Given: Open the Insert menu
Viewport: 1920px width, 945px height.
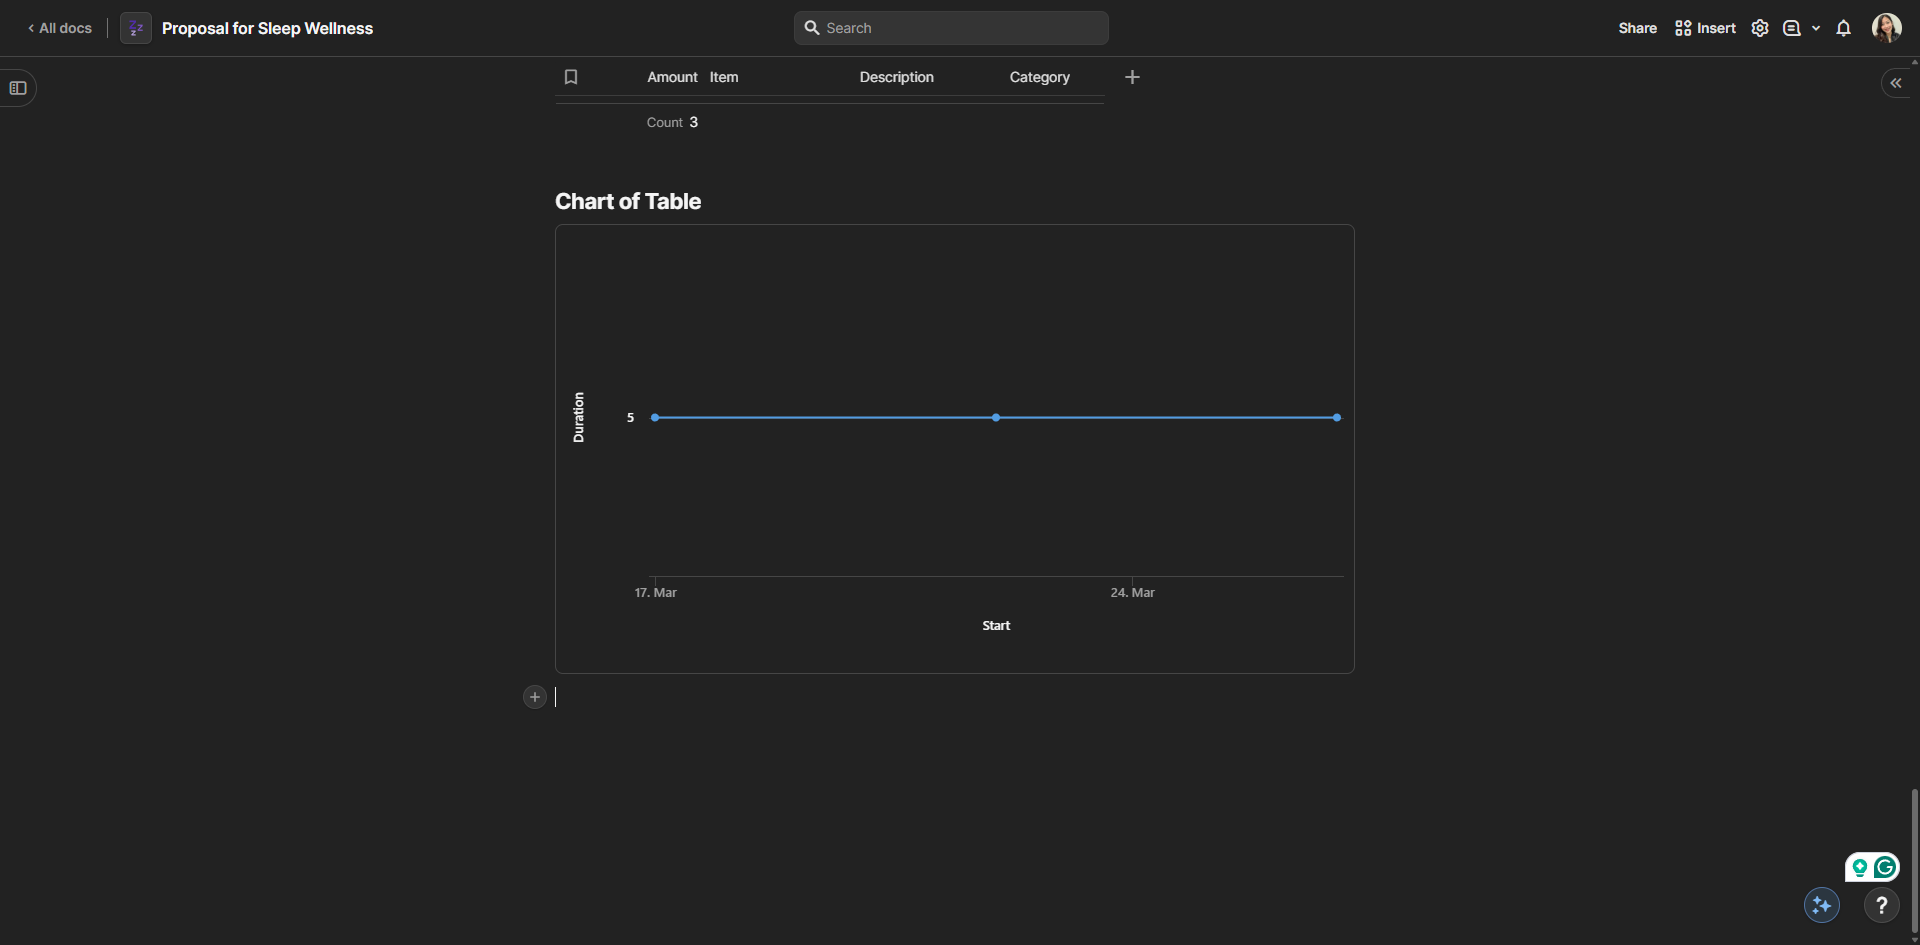Looking at the screenshot, I should (x=1706, y=28).
